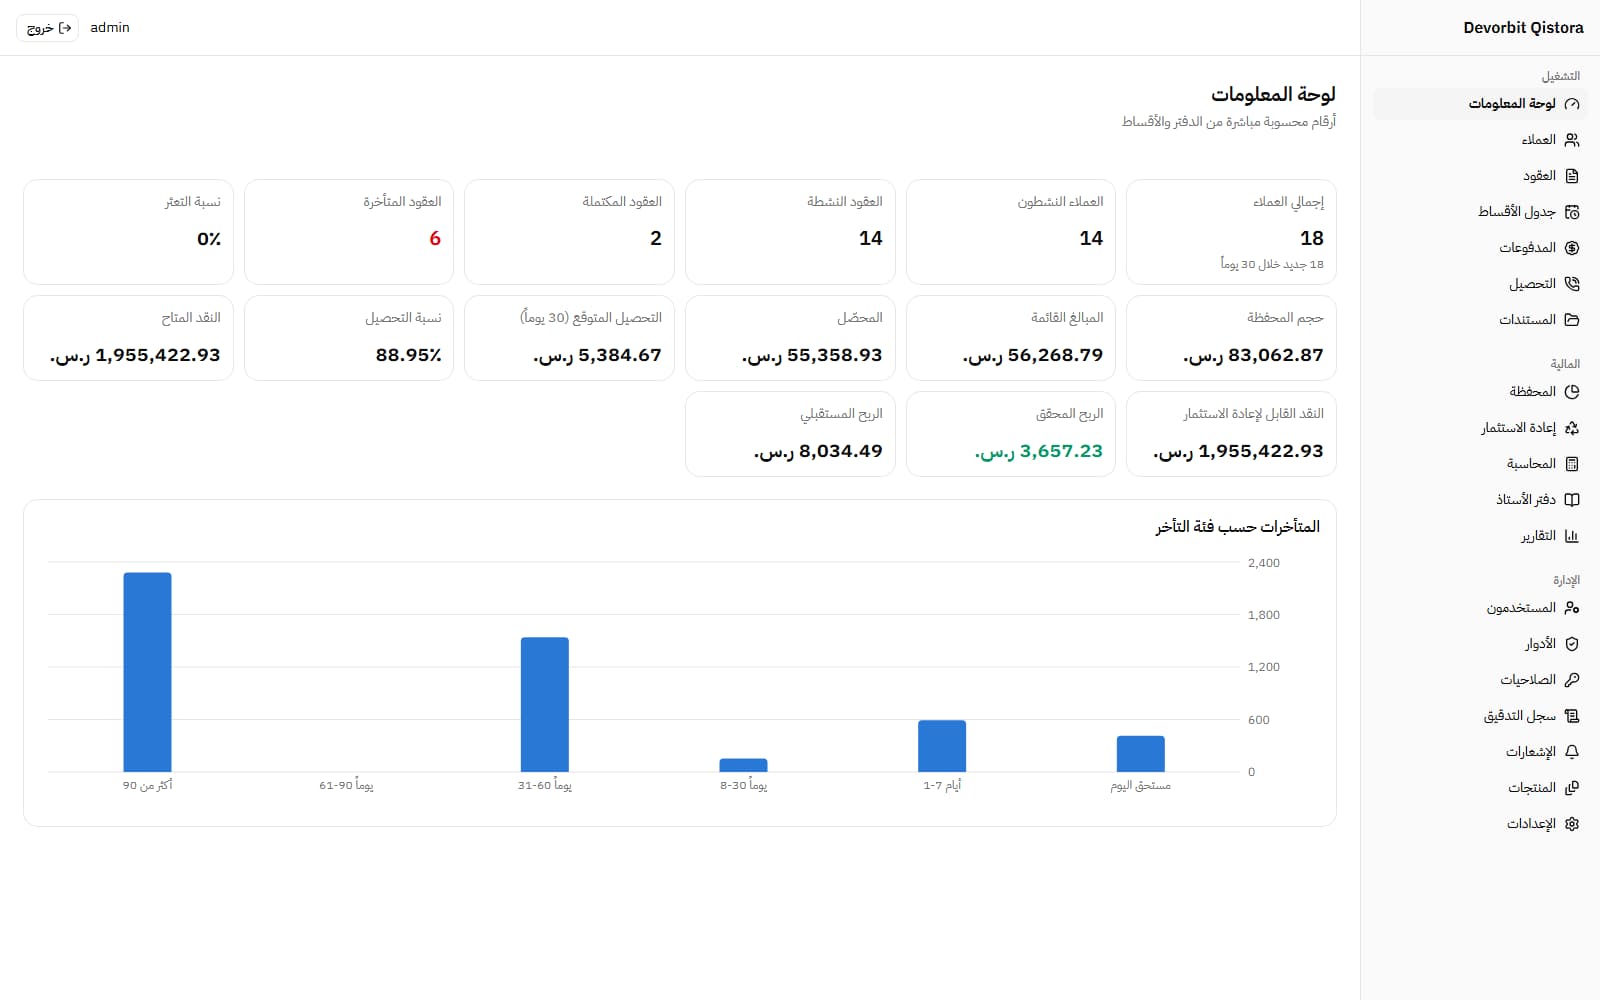Log out with the خروج button
This screenshot has height=1000, width=1600.
(x=47, y=28)
